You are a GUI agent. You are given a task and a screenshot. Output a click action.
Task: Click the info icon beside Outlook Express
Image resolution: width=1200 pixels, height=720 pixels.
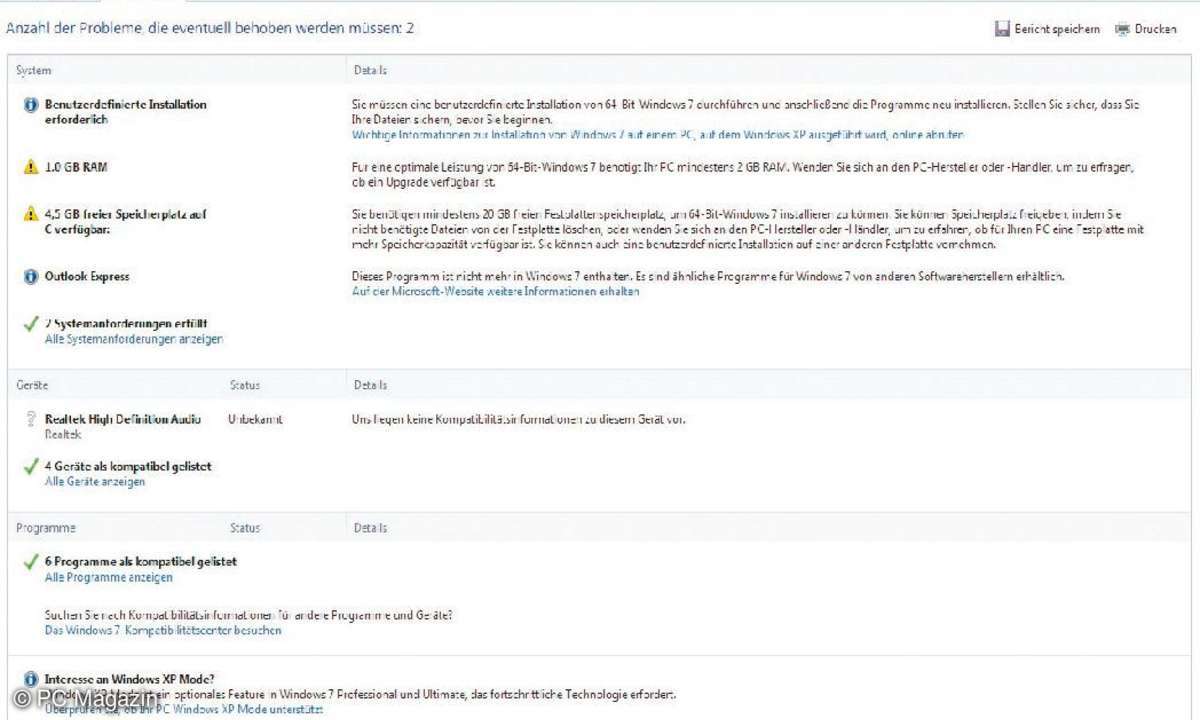pos(31,277)
